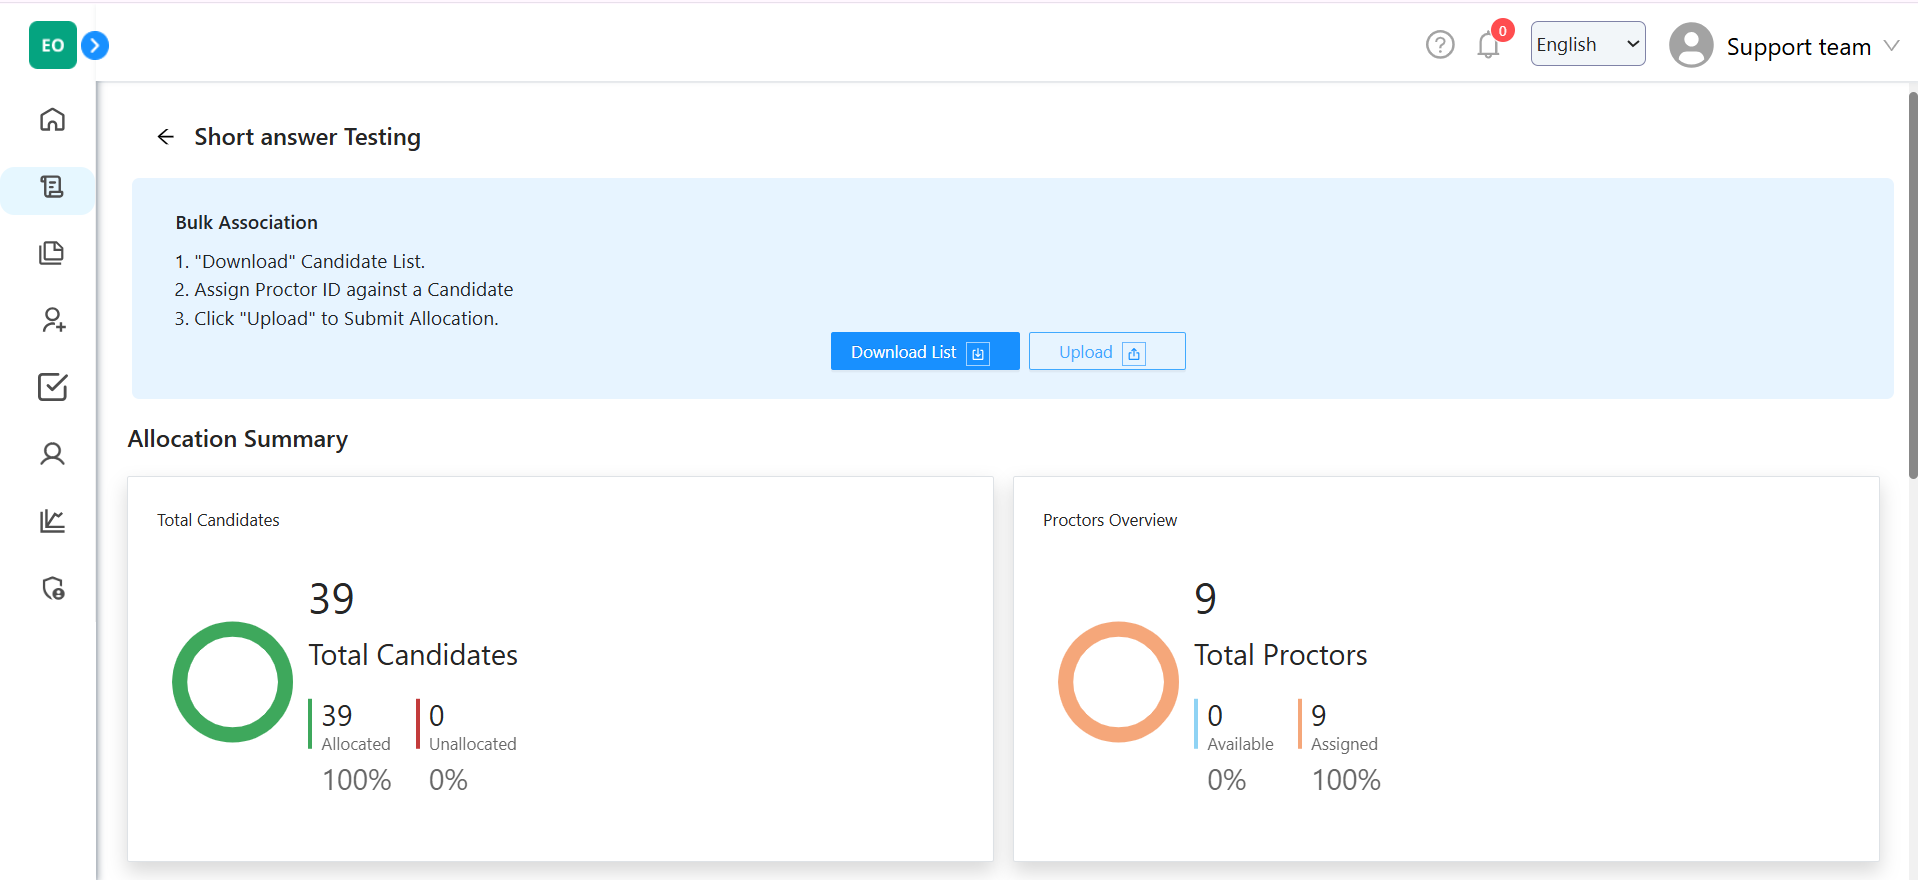Click the green Total Candidates donut chart
1918x880 pixels.
pos(232,682)
